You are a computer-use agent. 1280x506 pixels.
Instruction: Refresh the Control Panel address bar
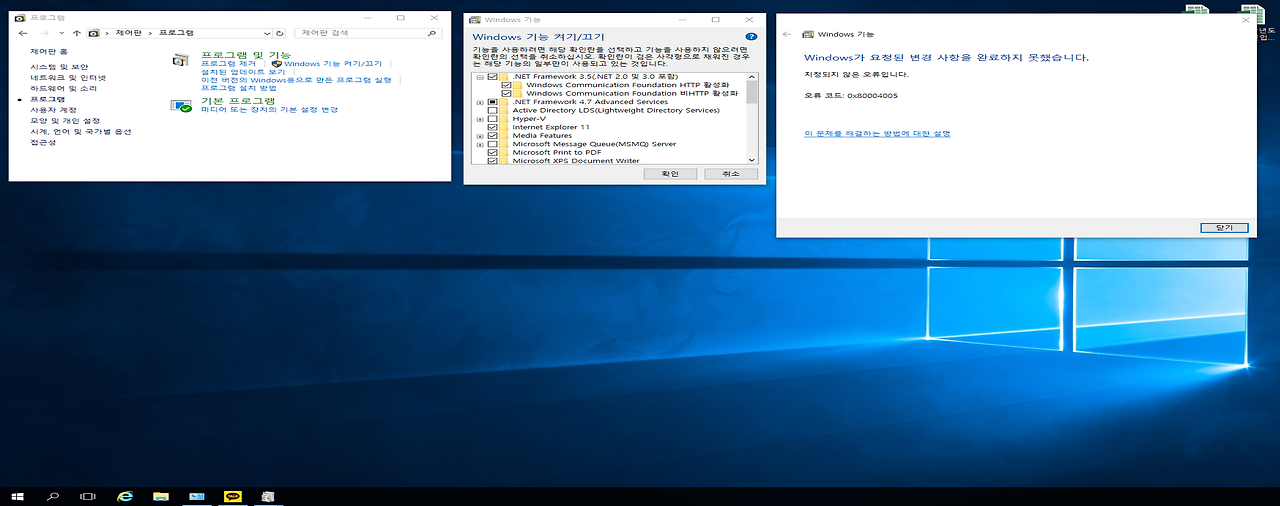[280, 33]
